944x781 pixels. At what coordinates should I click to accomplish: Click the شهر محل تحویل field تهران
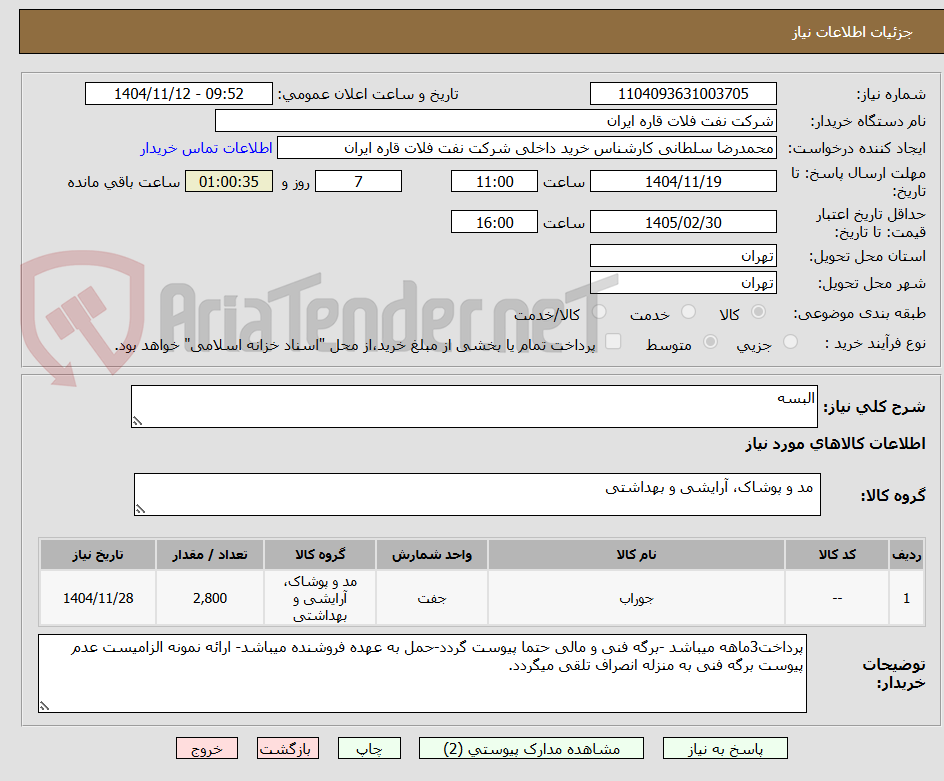point(683,283)
